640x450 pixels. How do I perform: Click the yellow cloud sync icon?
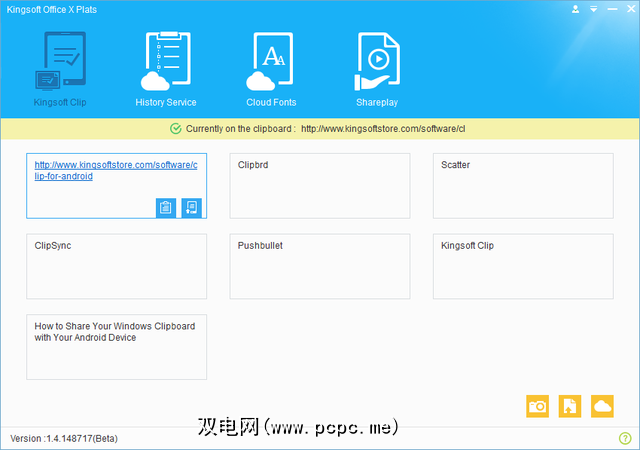pos(602,406)
